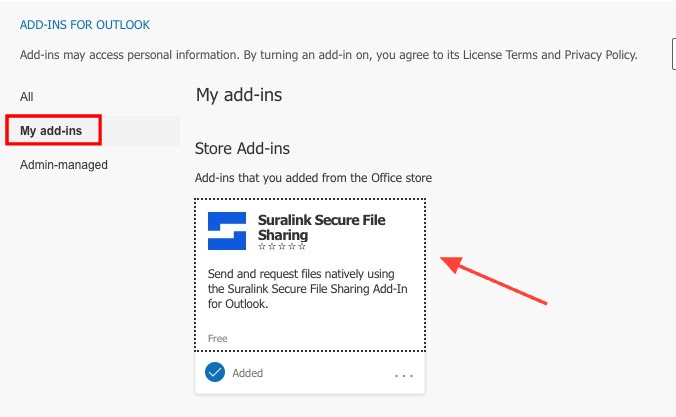
Task: Click the Added status label
Action: click(x=247, y=373)
